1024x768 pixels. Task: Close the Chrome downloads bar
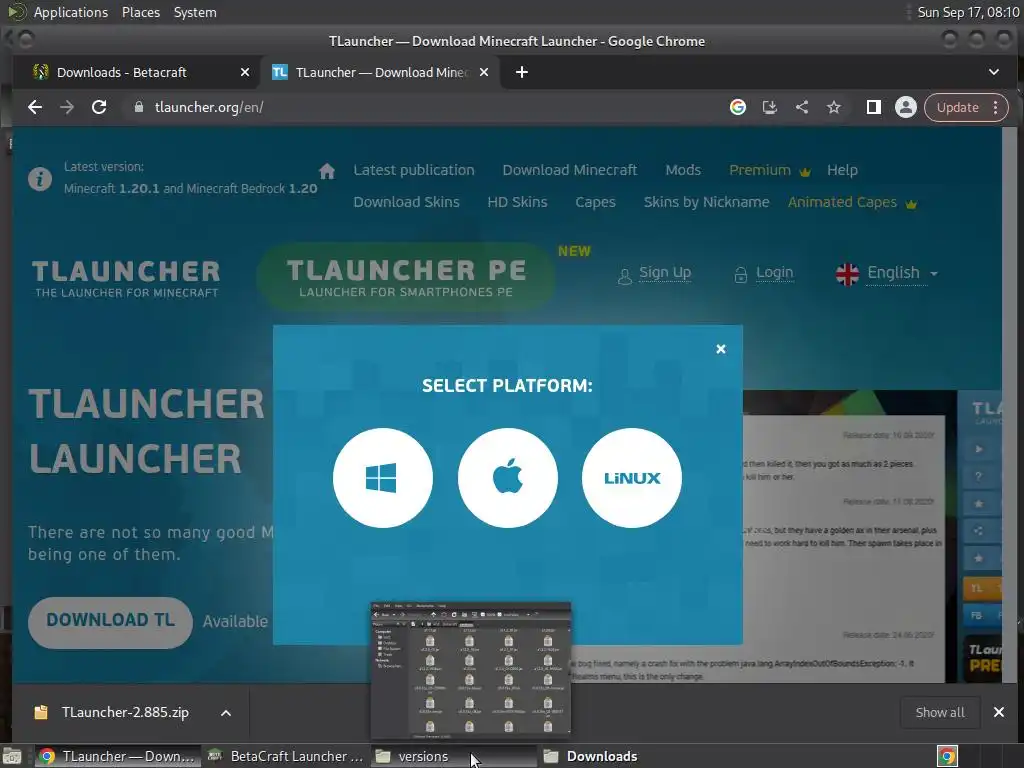pyautogui.click(x=999, y=713)
